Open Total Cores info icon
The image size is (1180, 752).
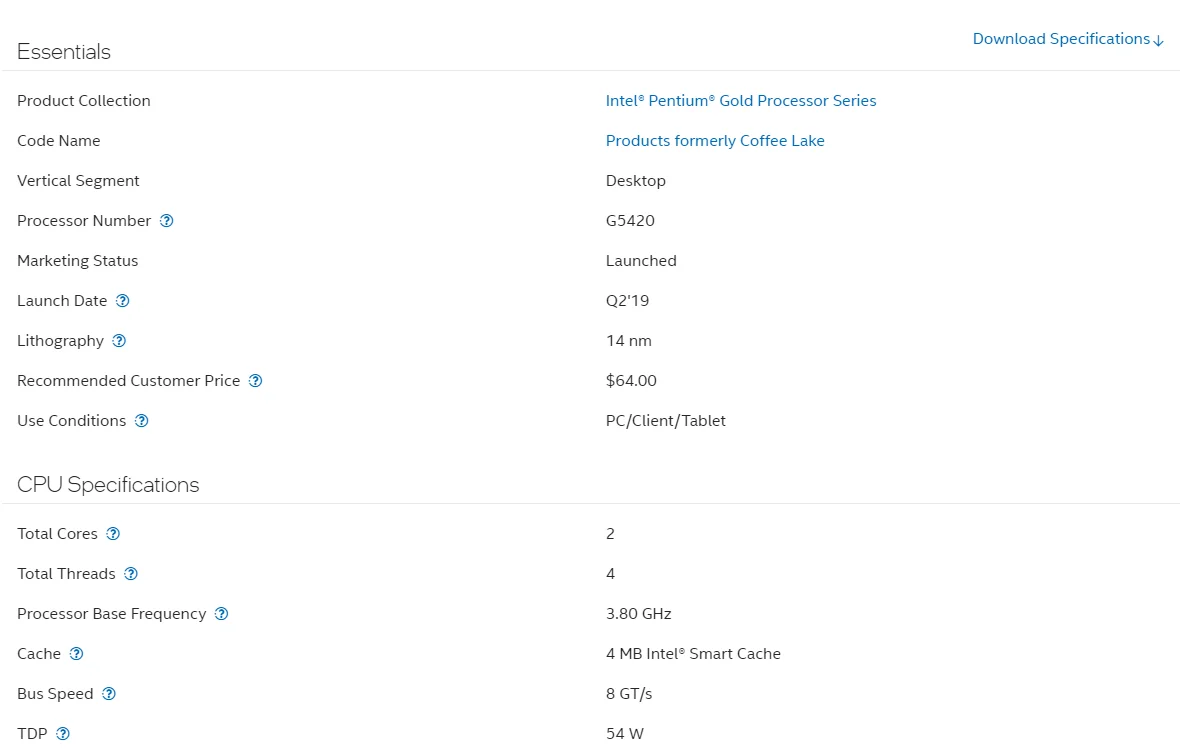(113, 534)
